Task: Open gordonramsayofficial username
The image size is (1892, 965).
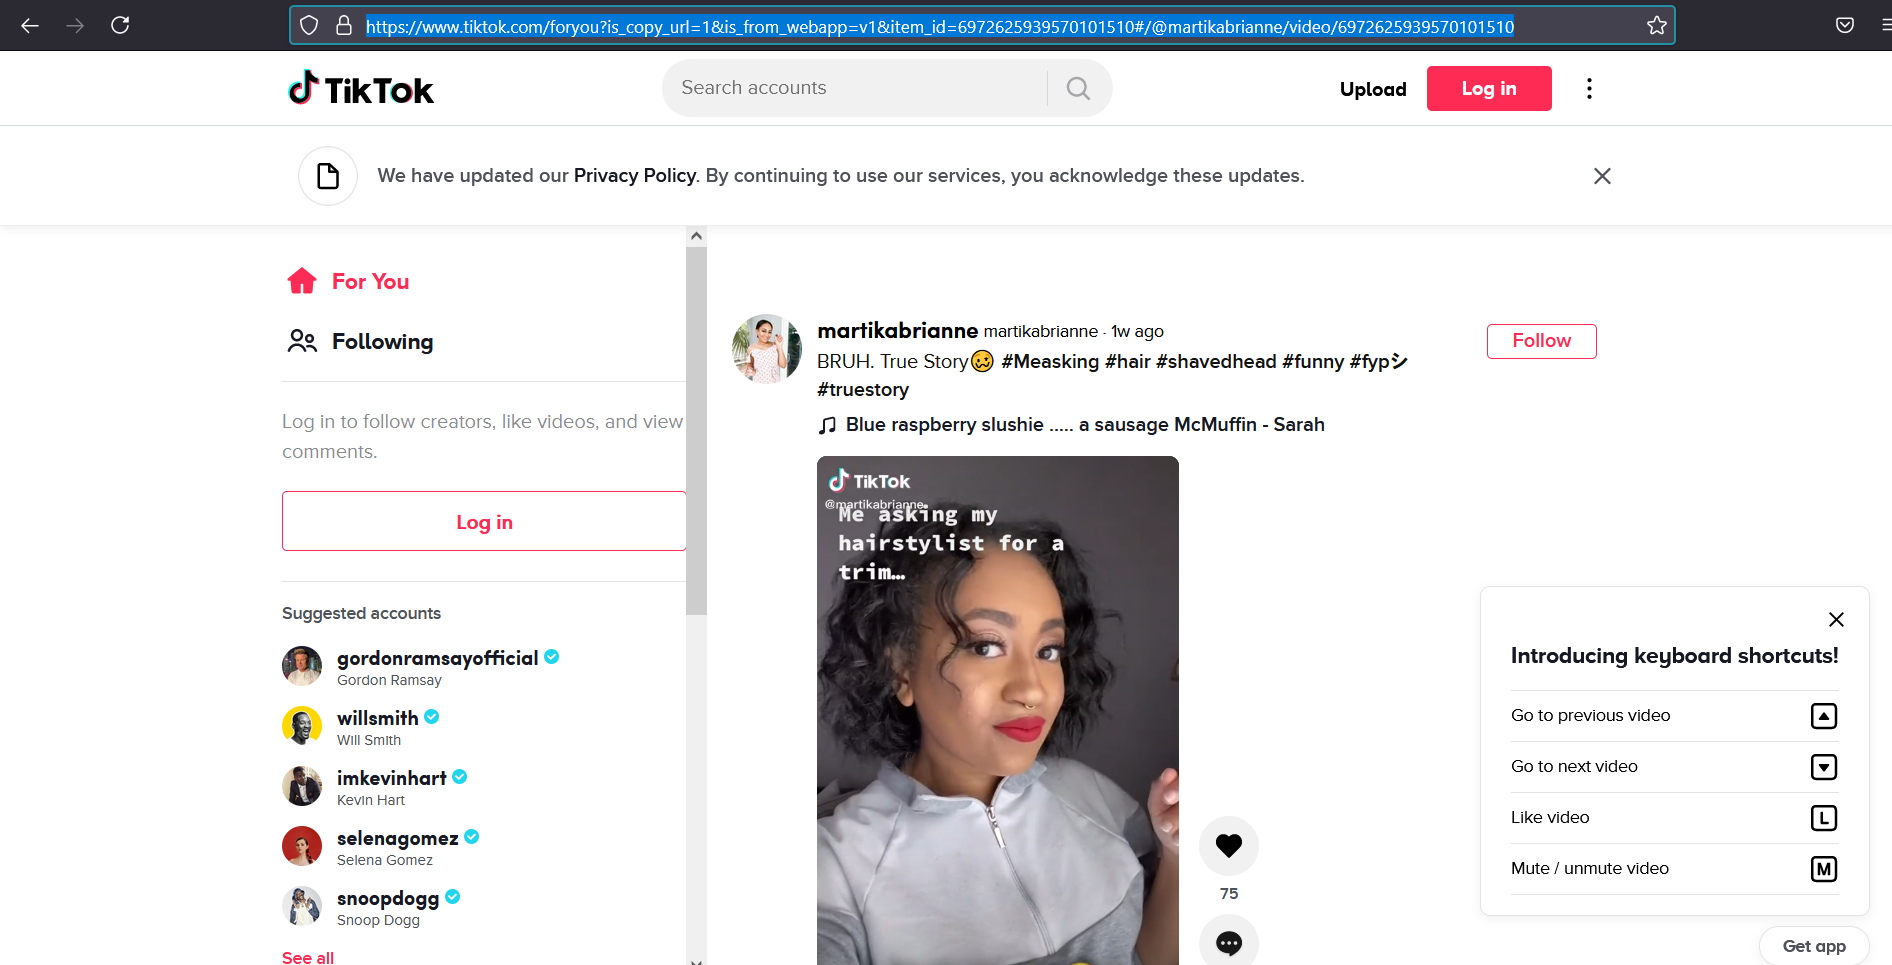Action: click(x=437, y=658)
